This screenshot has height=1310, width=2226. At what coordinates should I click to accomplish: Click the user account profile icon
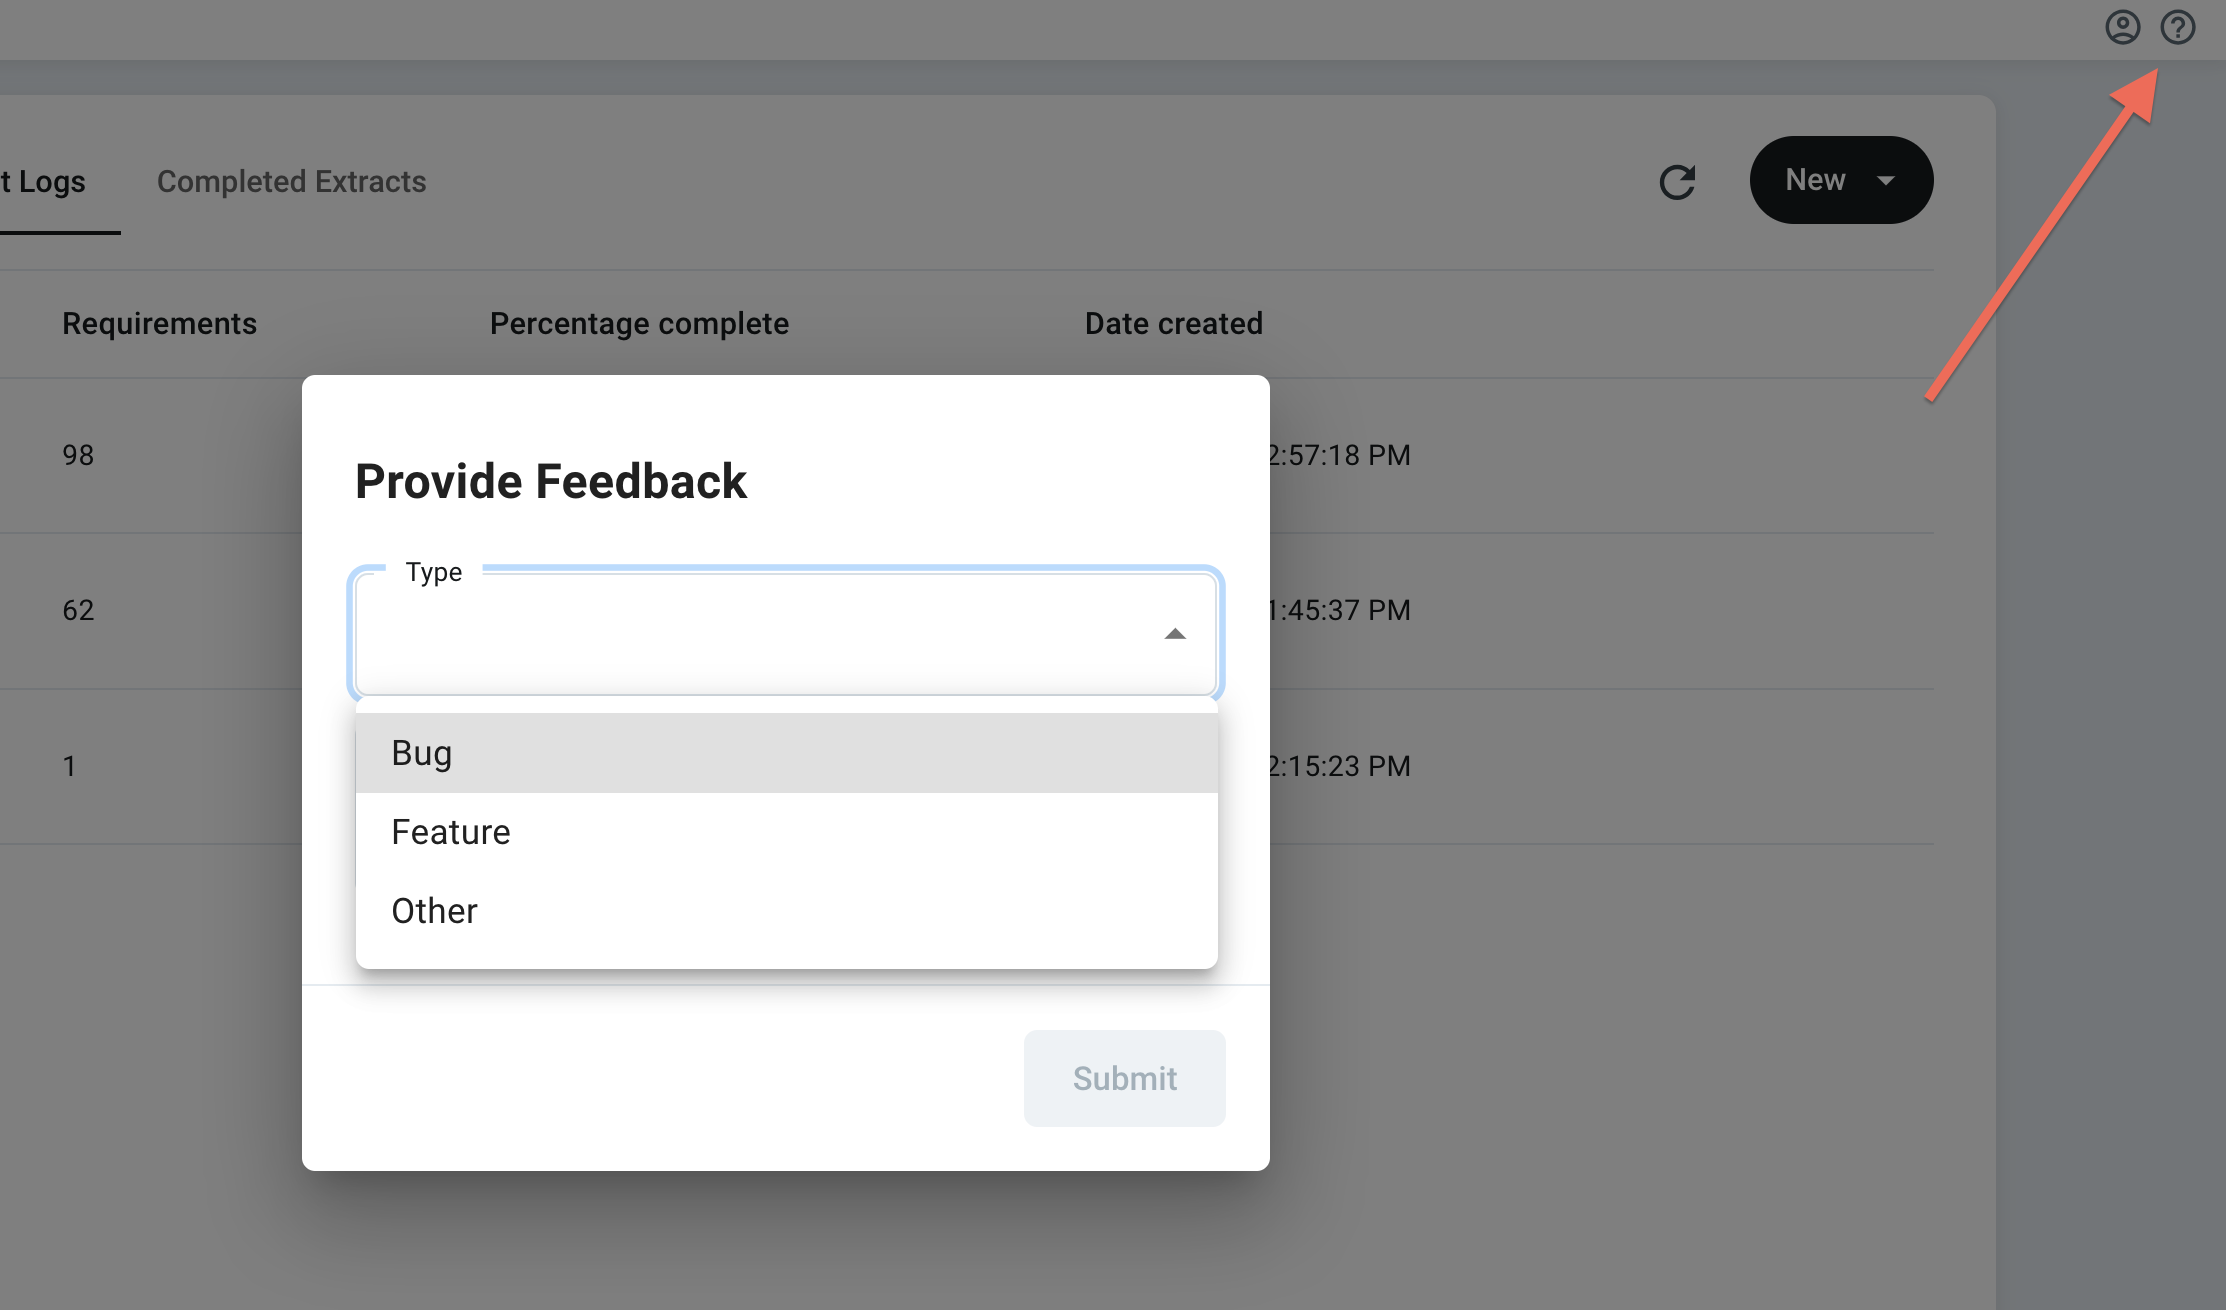pyautogui.click(x=2122, y=27)
